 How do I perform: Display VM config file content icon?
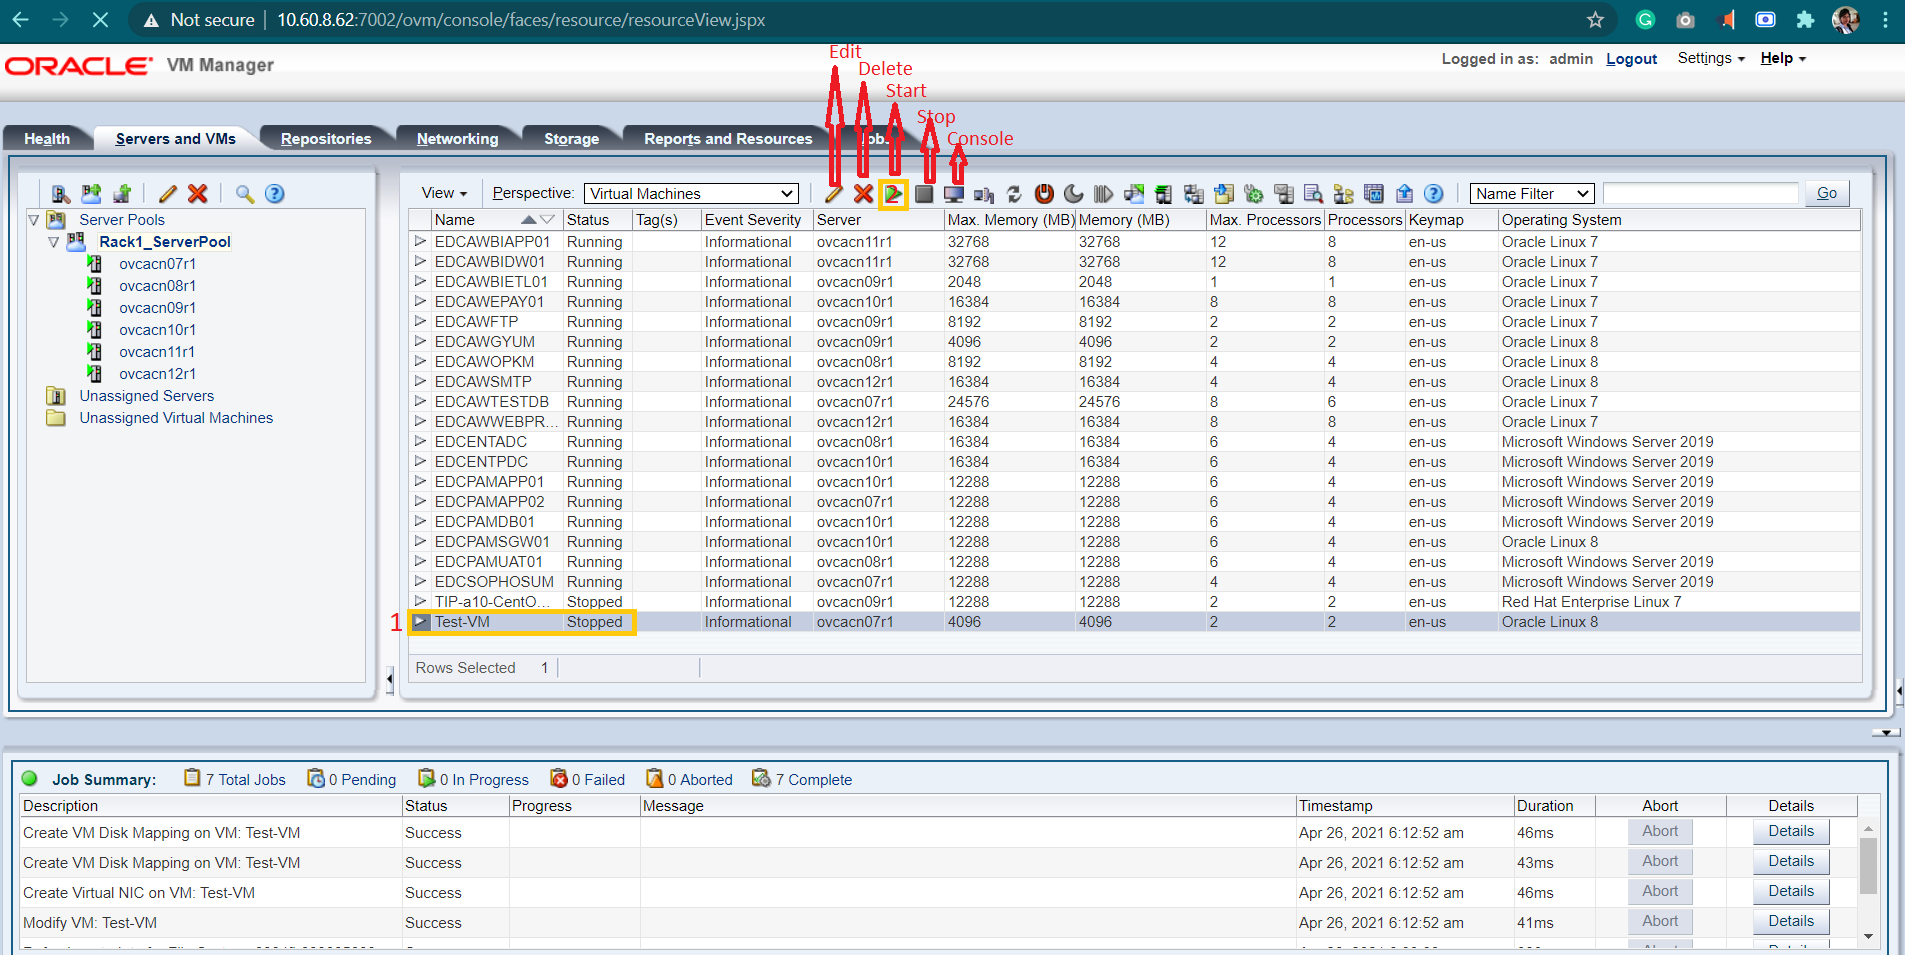(x=1314, y=194)
